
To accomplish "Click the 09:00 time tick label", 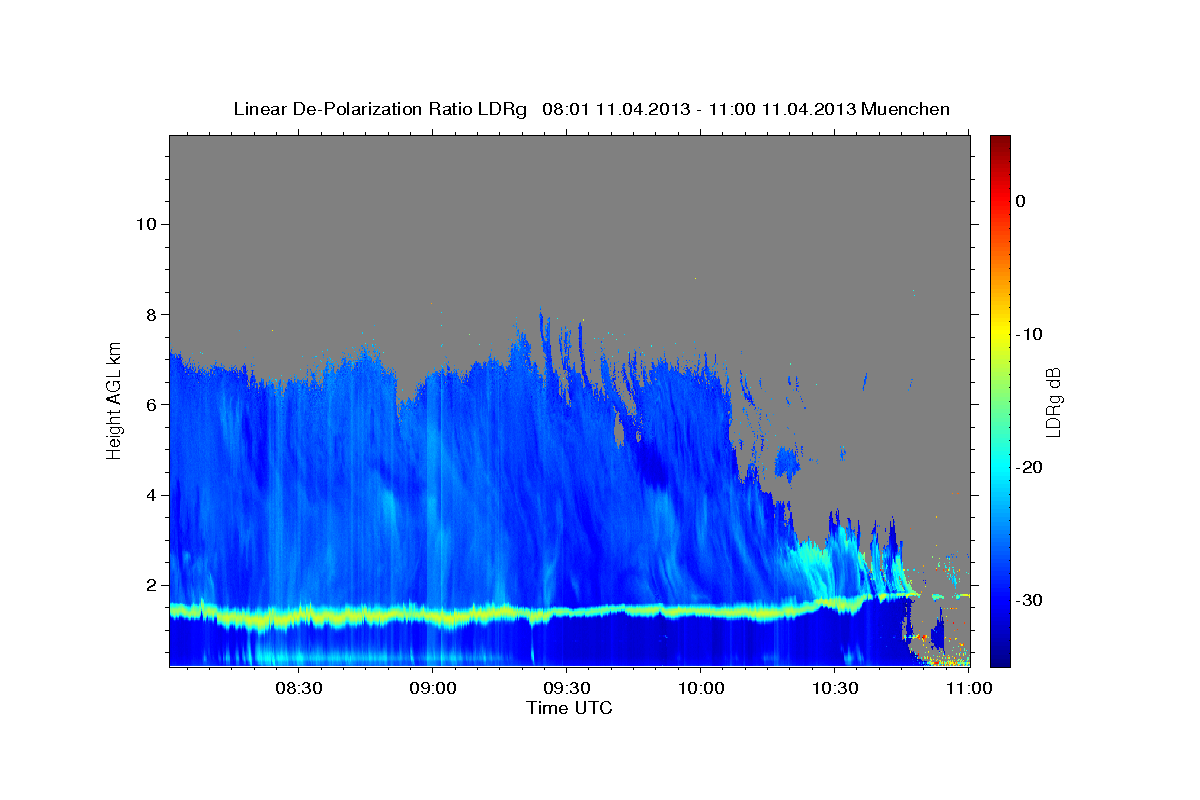I will click(x=432, y=688).
